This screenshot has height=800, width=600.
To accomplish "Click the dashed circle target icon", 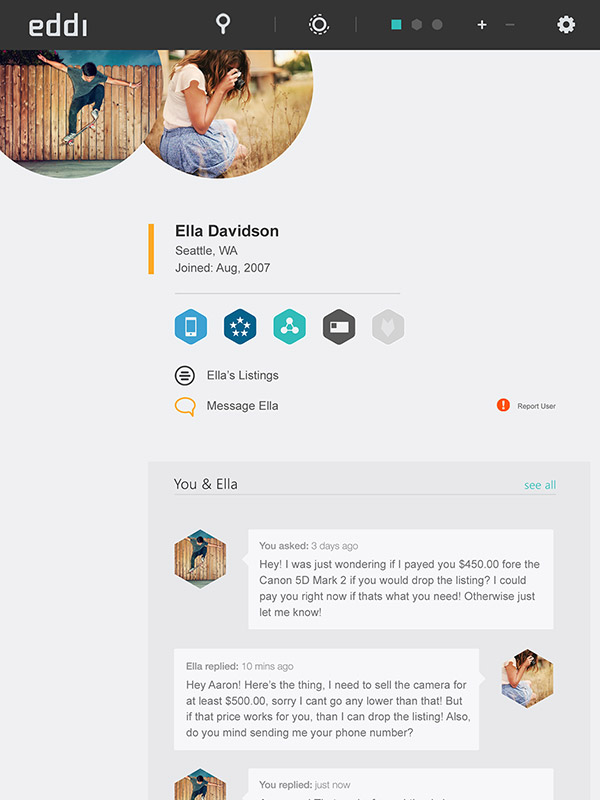I will coord(319,24).
